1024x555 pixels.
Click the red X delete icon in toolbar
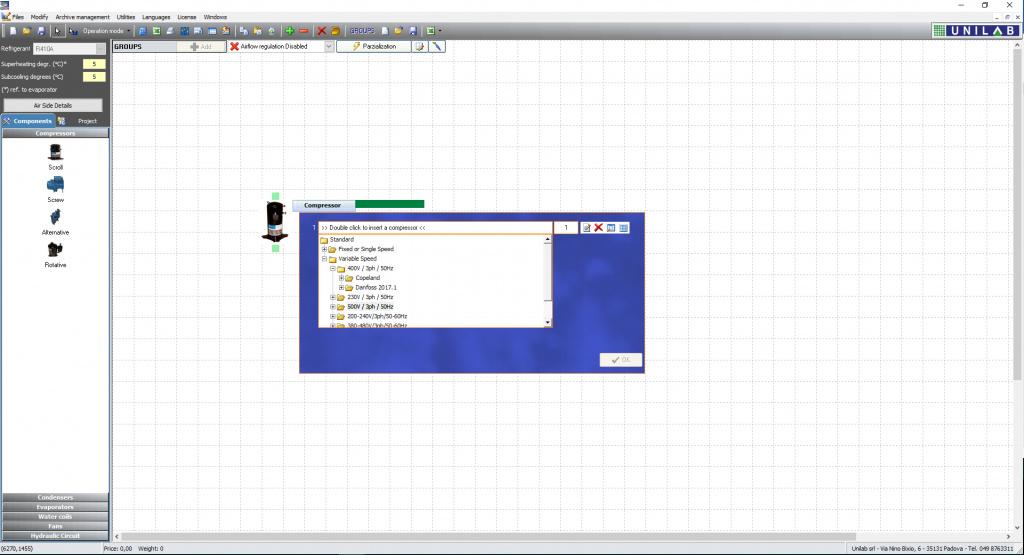pyautogui.click(x=321, y=31)
